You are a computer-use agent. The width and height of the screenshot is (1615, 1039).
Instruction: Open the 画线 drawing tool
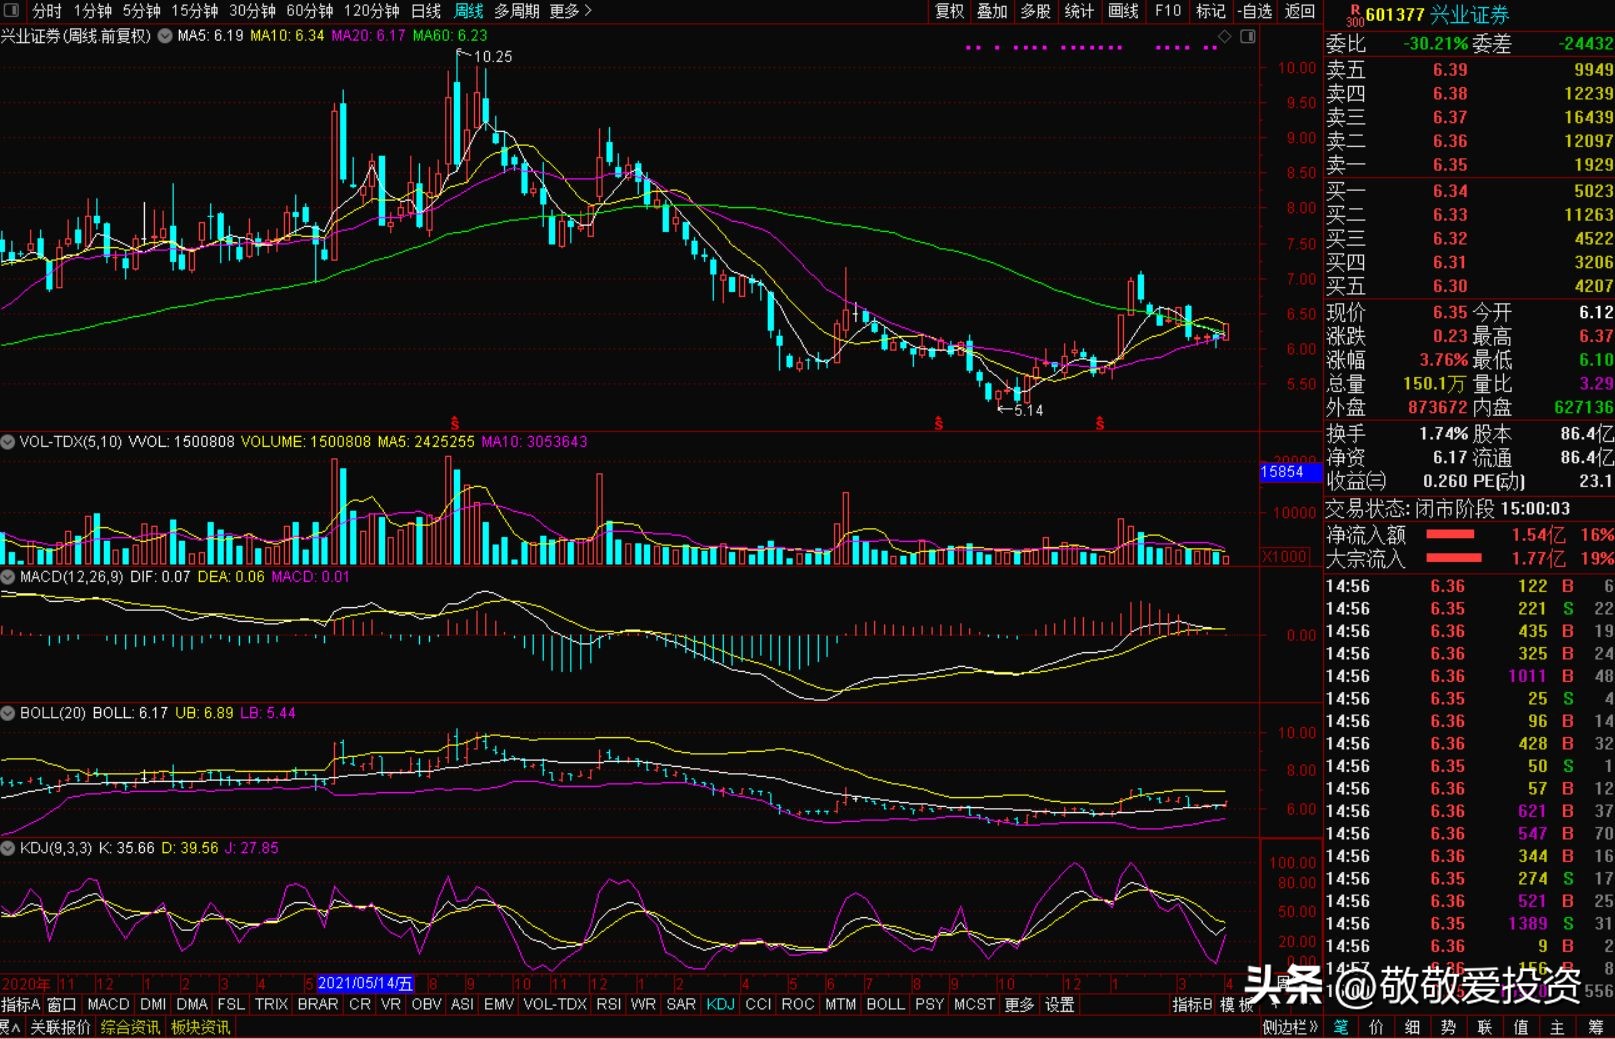(x=1123, y=11)
